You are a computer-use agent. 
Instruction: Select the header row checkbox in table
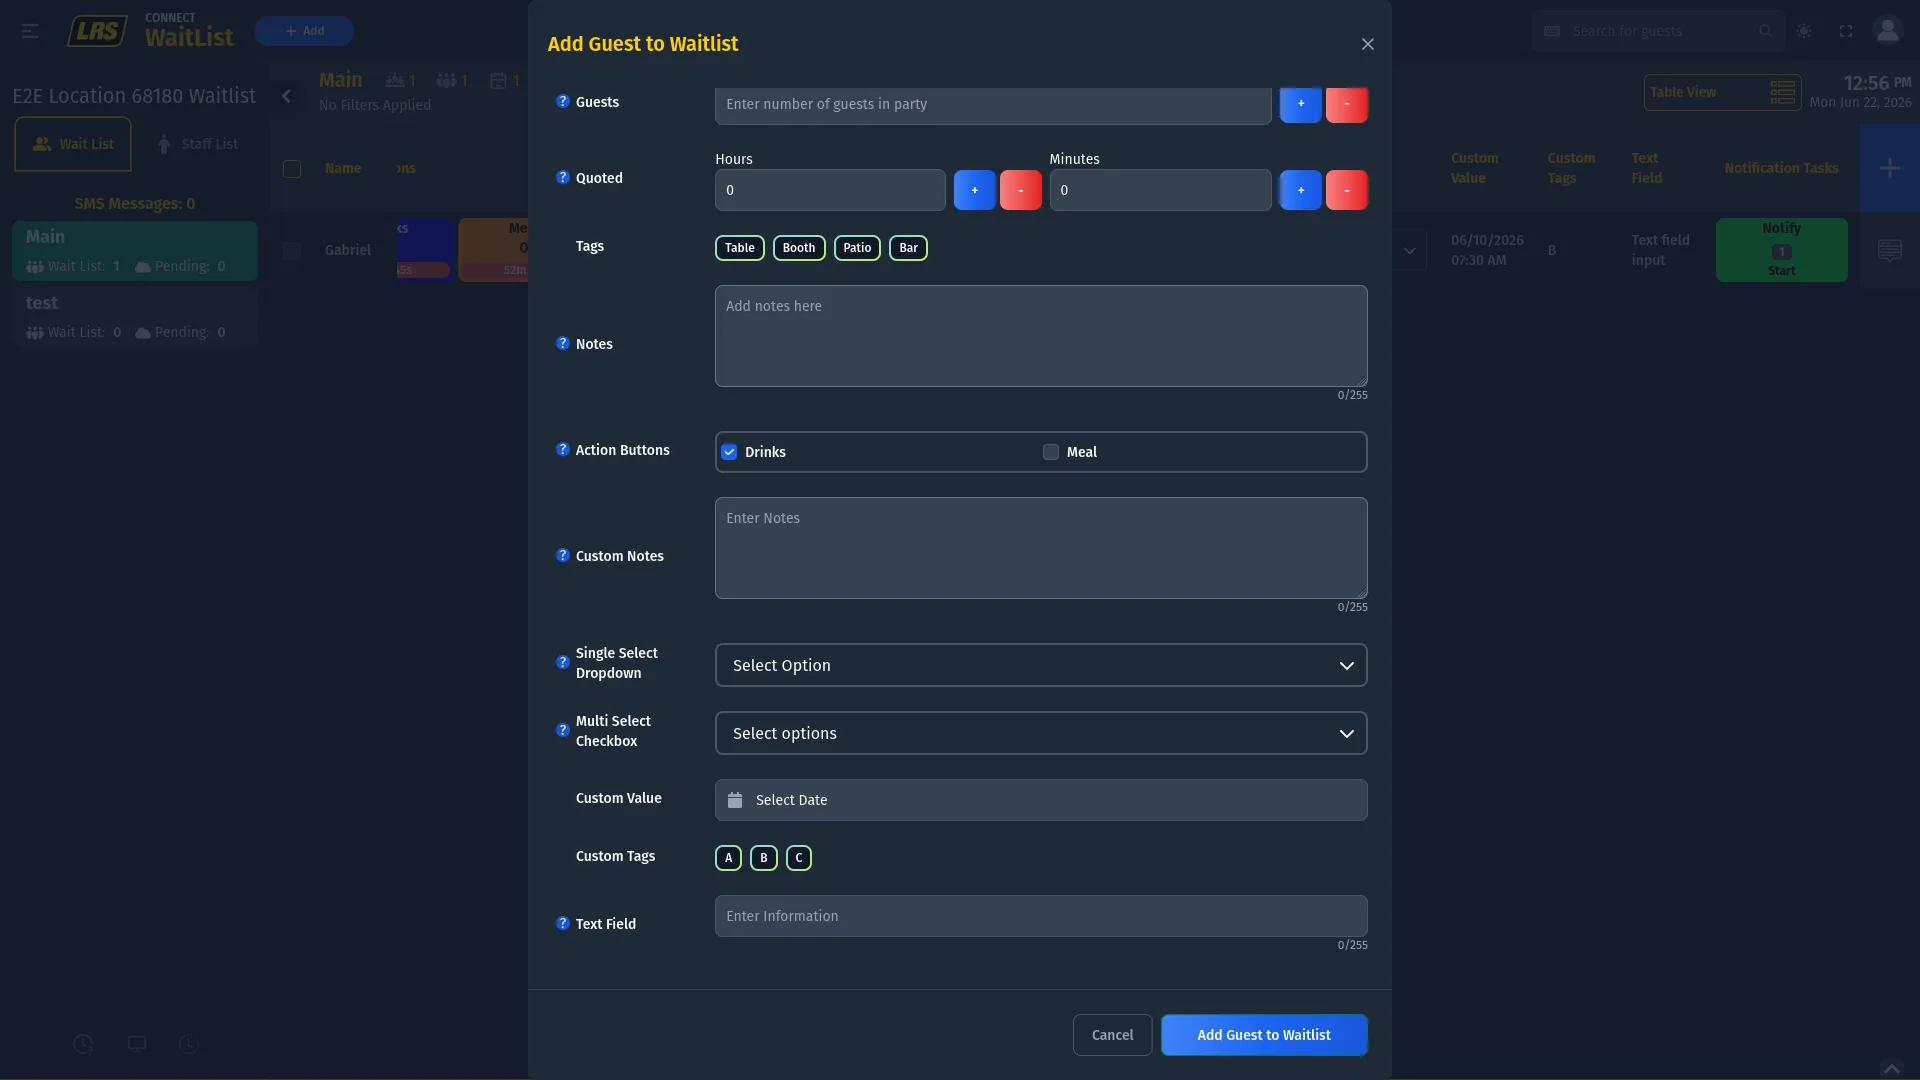coord(292,169)
